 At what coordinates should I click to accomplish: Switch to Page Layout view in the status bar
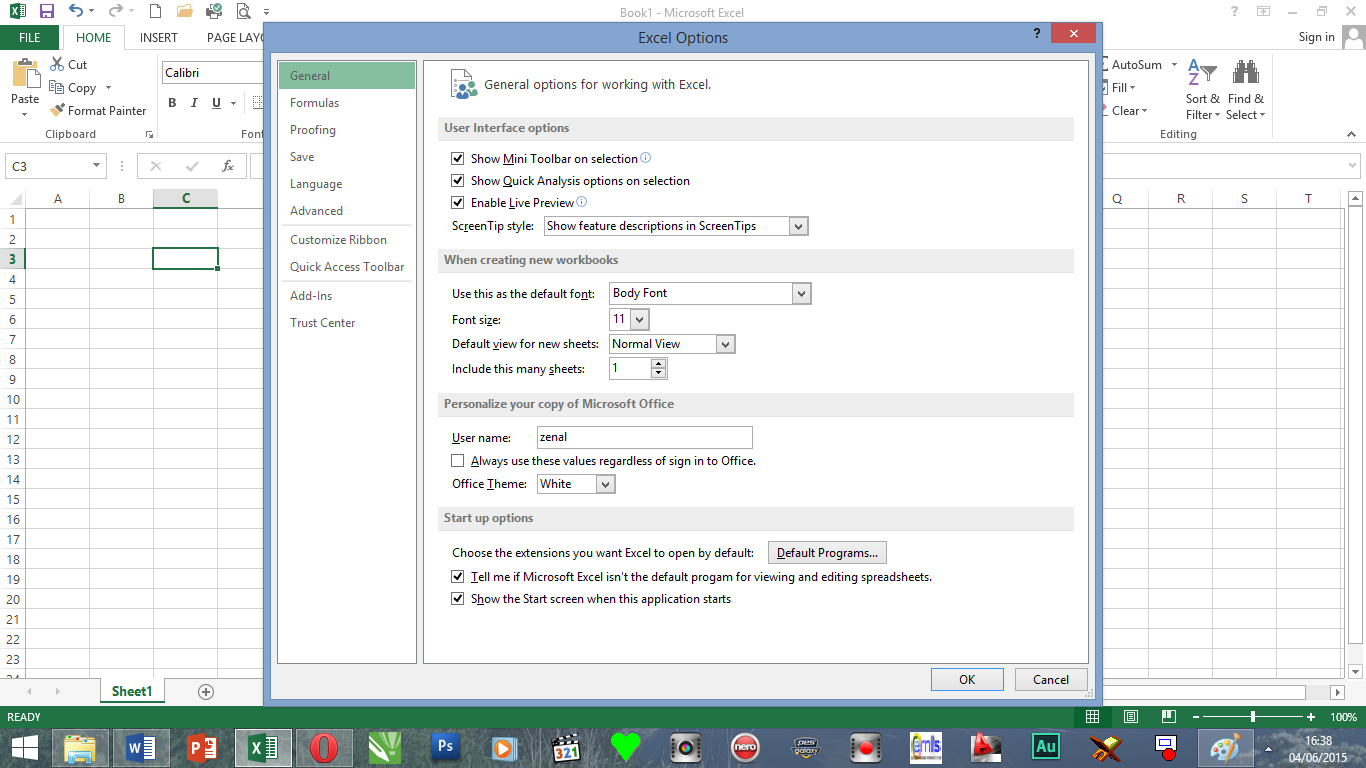[1131, 717]
